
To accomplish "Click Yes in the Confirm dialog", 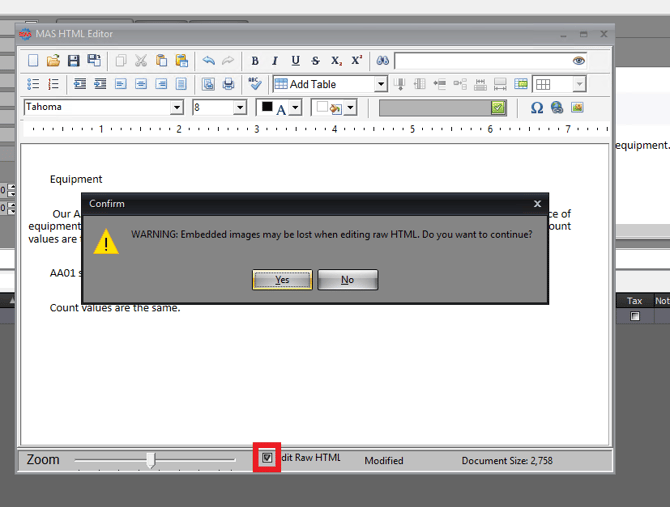I will [x=282, y=280].
